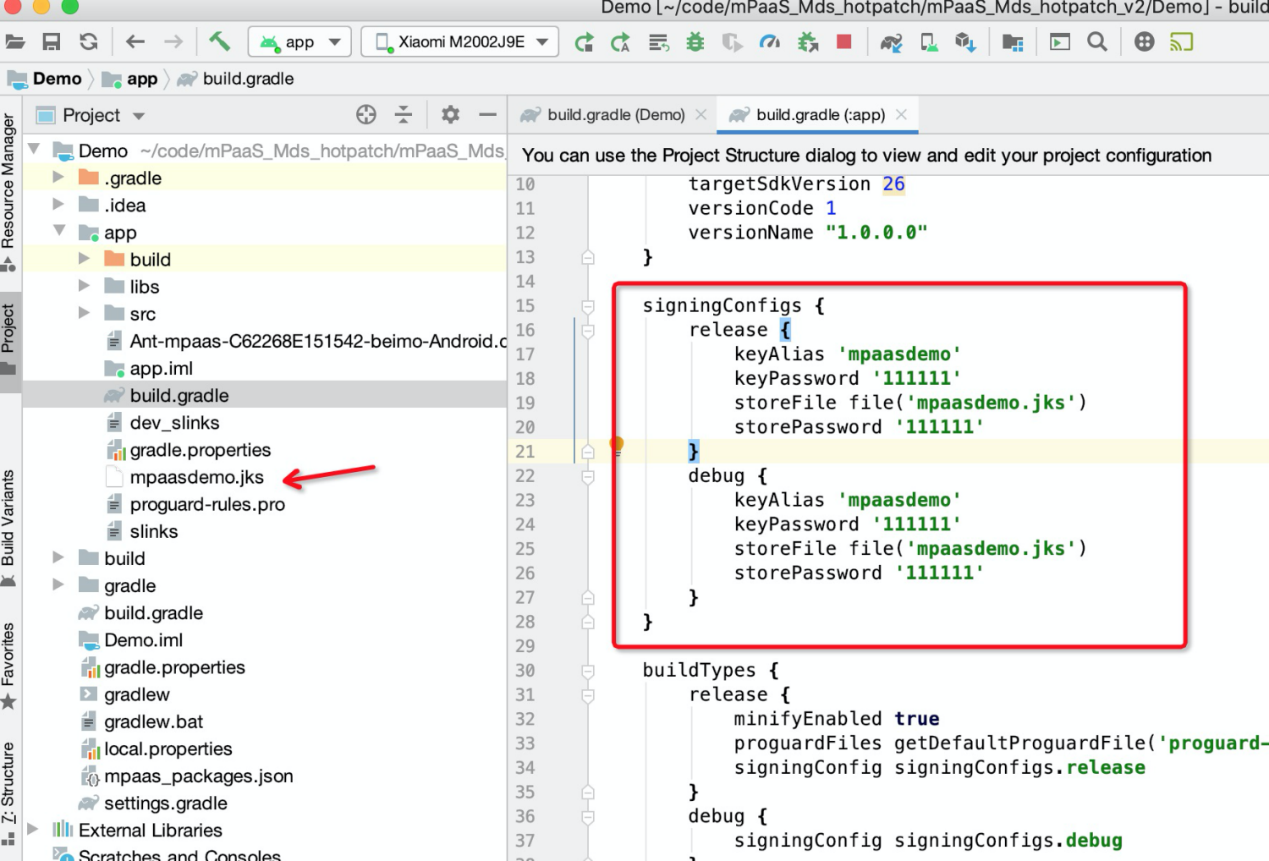Open the Xiaomi M2002J9E device dropdown

click(460, 42)
